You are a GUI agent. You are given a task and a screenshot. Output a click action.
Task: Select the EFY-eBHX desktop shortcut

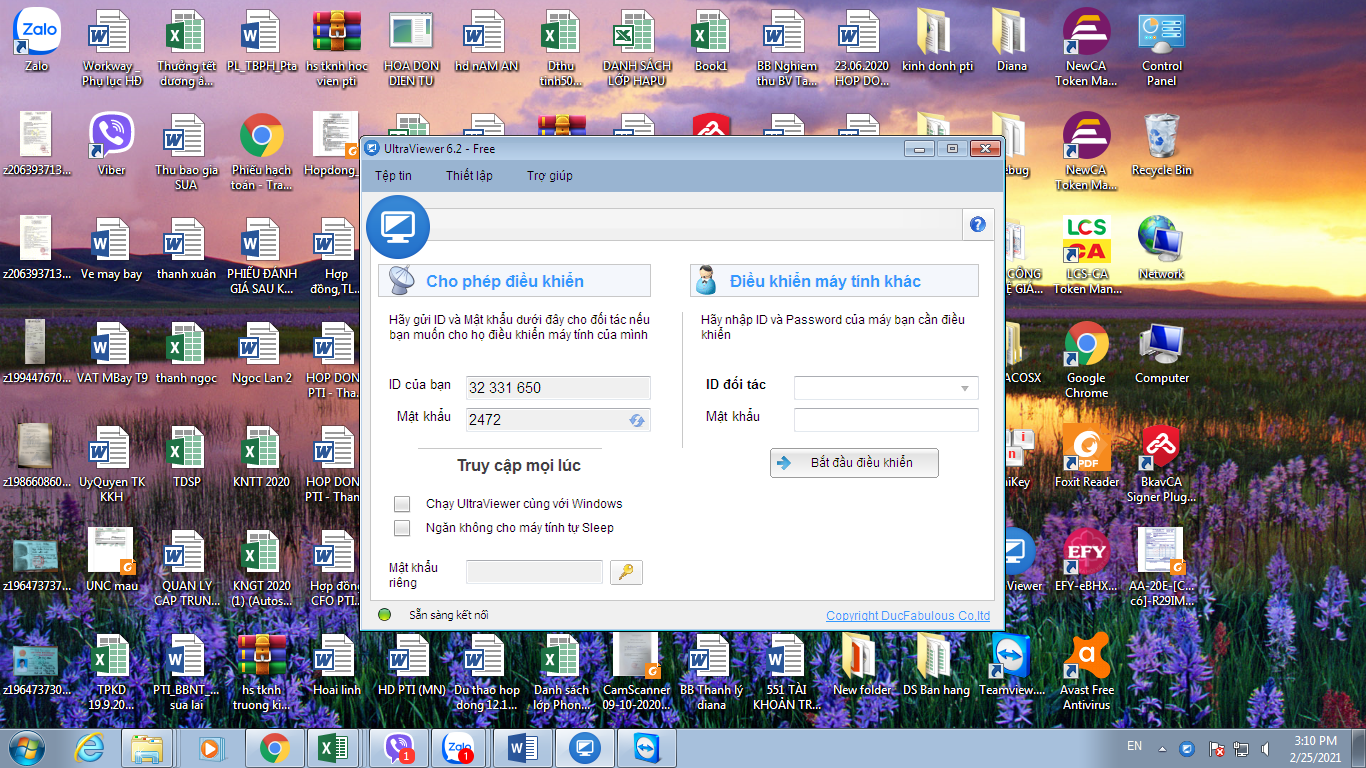pos(1087,560)
